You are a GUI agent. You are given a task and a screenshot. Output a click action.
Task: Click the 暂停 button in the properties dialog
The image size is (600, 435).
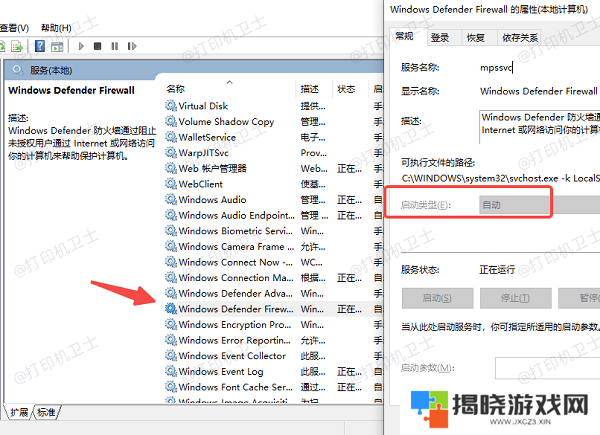579,298
